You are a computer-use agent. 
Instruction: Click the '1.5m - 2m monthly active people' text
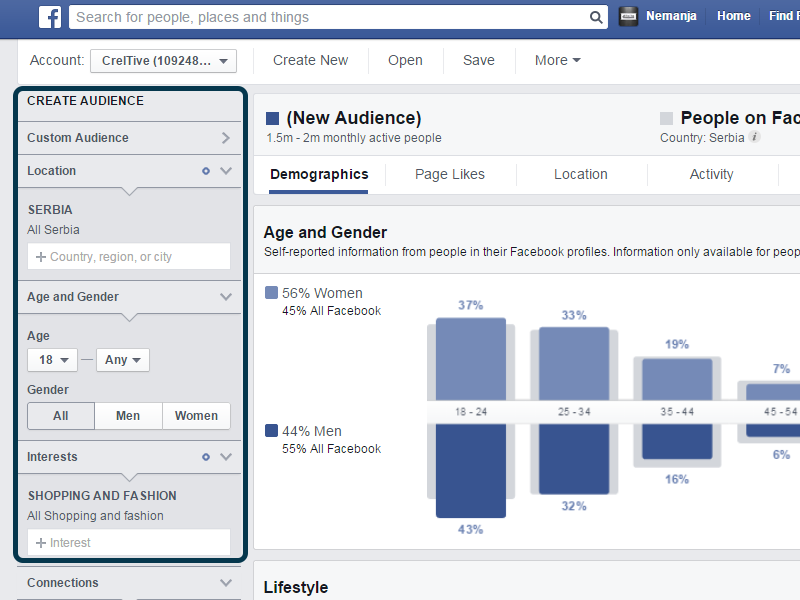point(354,138)
